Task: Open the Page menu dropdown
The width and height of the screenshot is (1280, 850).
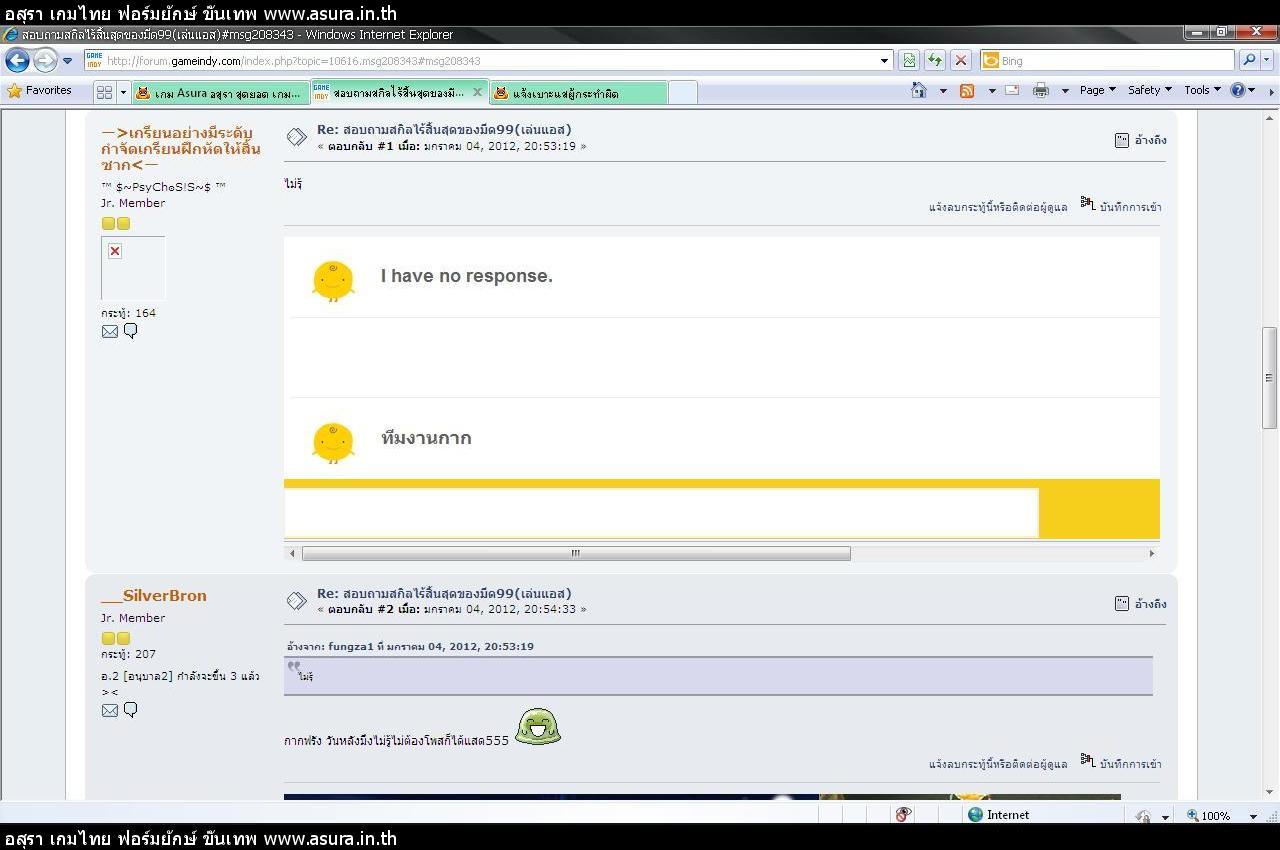Action: (1097, 90)
